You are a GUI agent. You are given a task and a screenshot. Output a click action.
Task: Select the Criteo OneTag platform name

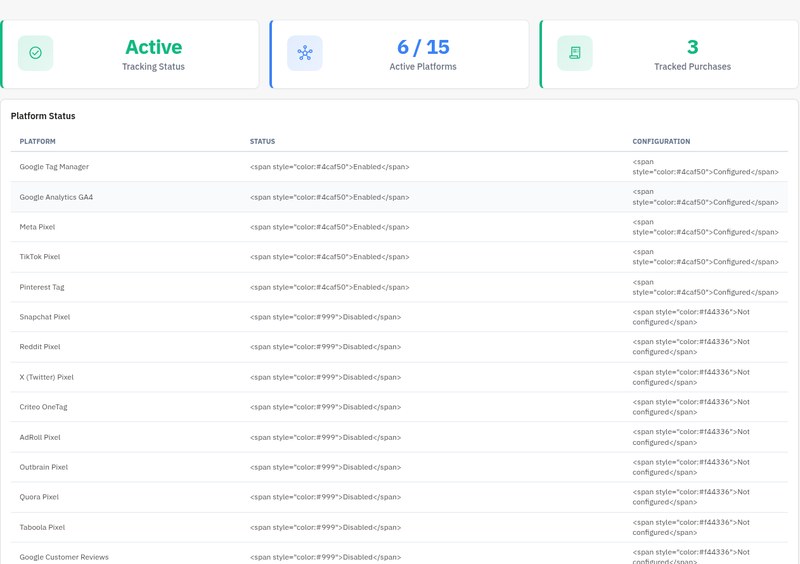pyautogui.click(x=43, y=407)
